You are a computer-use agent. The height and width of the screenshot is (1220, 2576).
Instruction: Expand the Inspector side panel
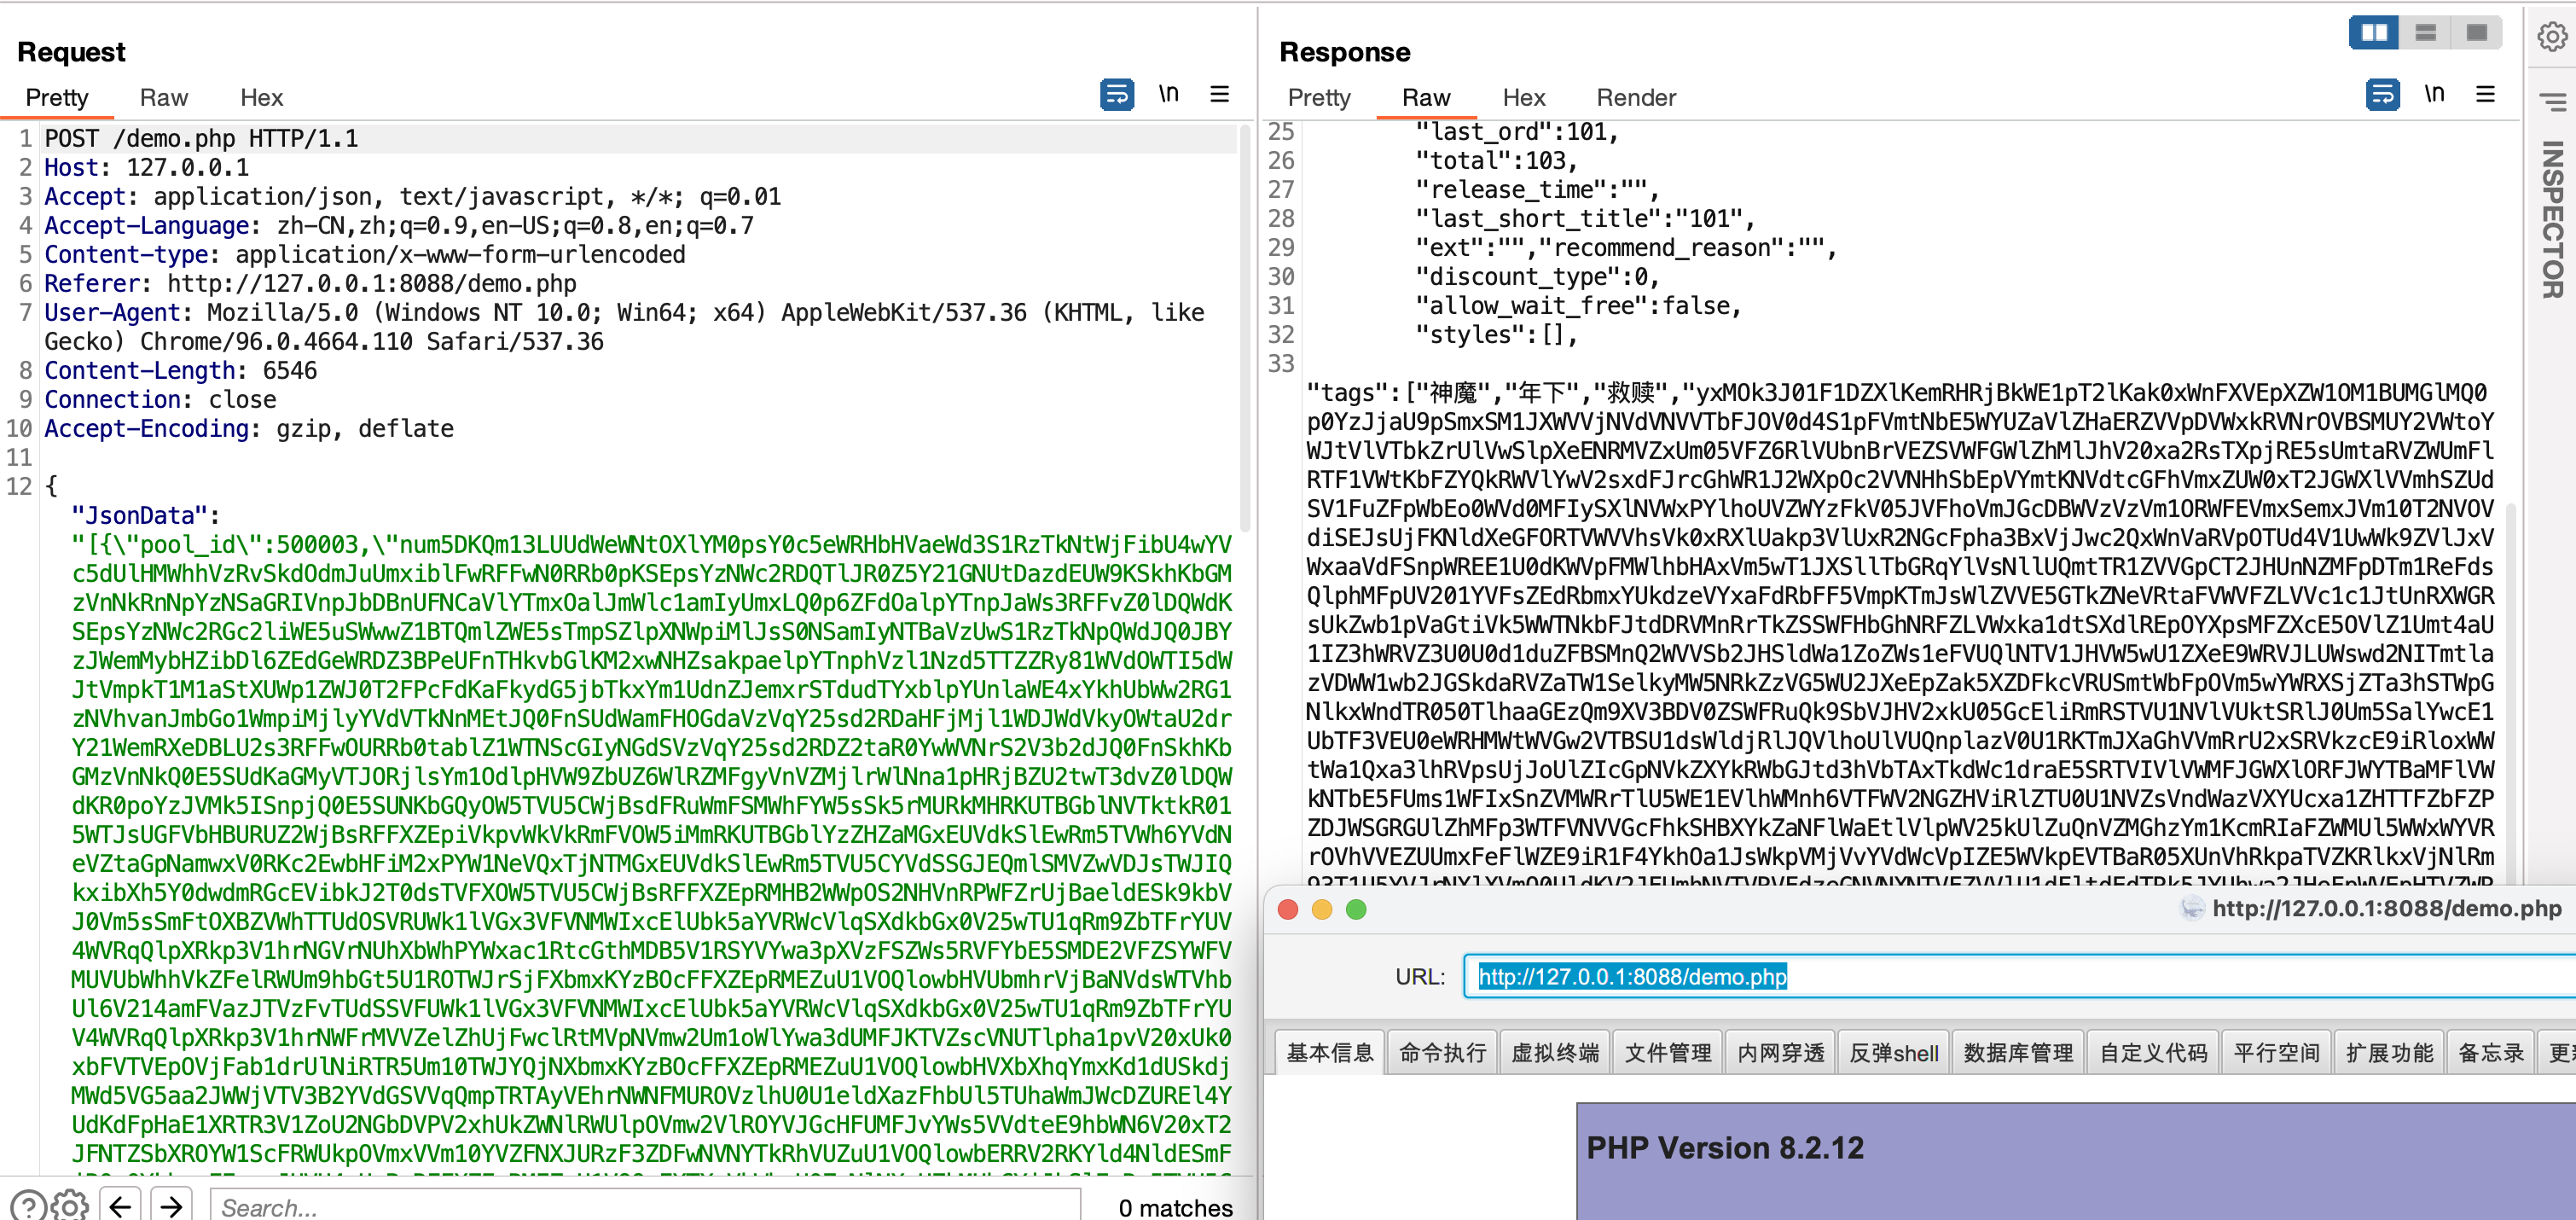(x=2551, y=220)
